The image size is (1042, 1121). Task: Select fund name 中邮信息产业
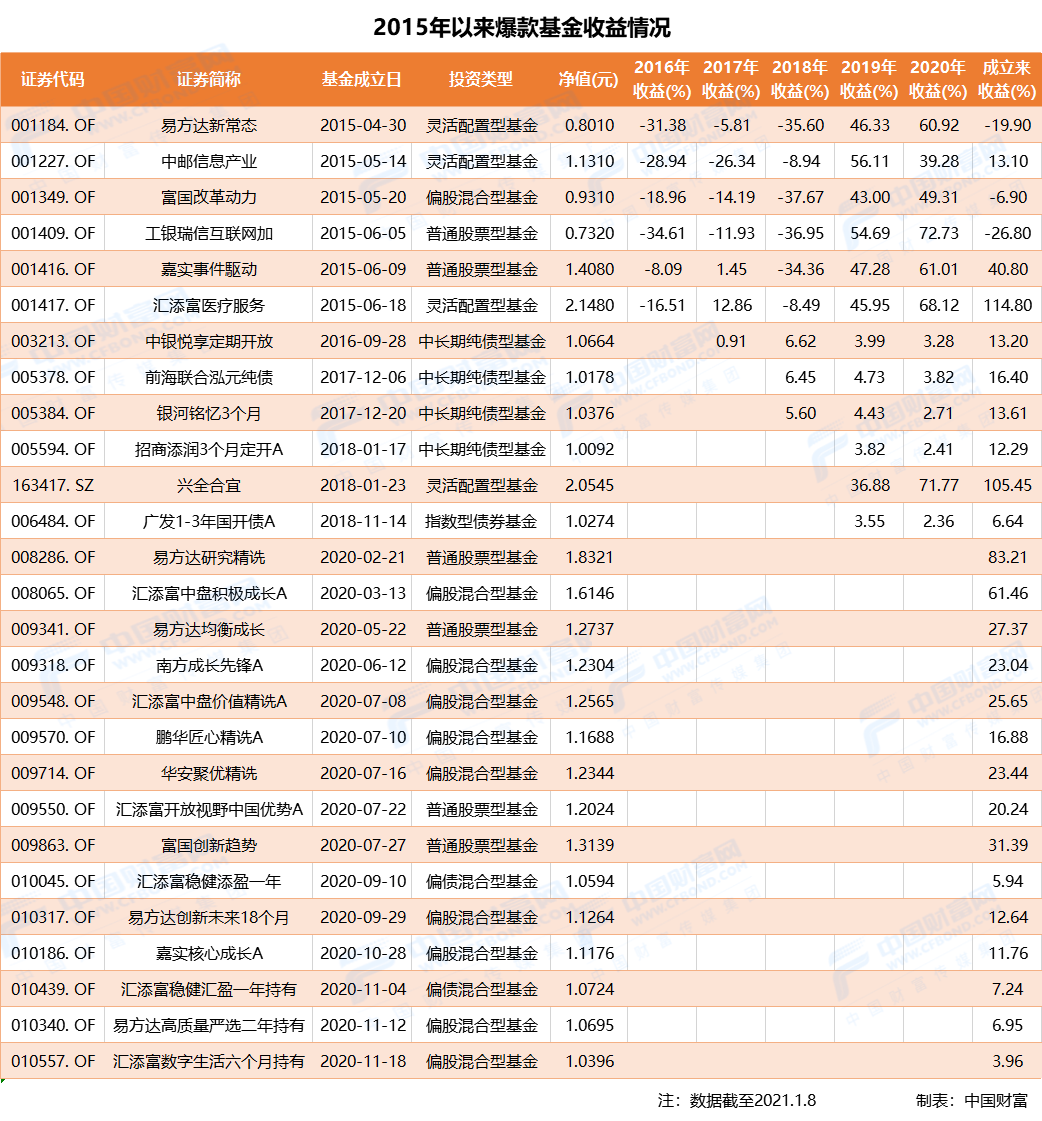point(208,161)
